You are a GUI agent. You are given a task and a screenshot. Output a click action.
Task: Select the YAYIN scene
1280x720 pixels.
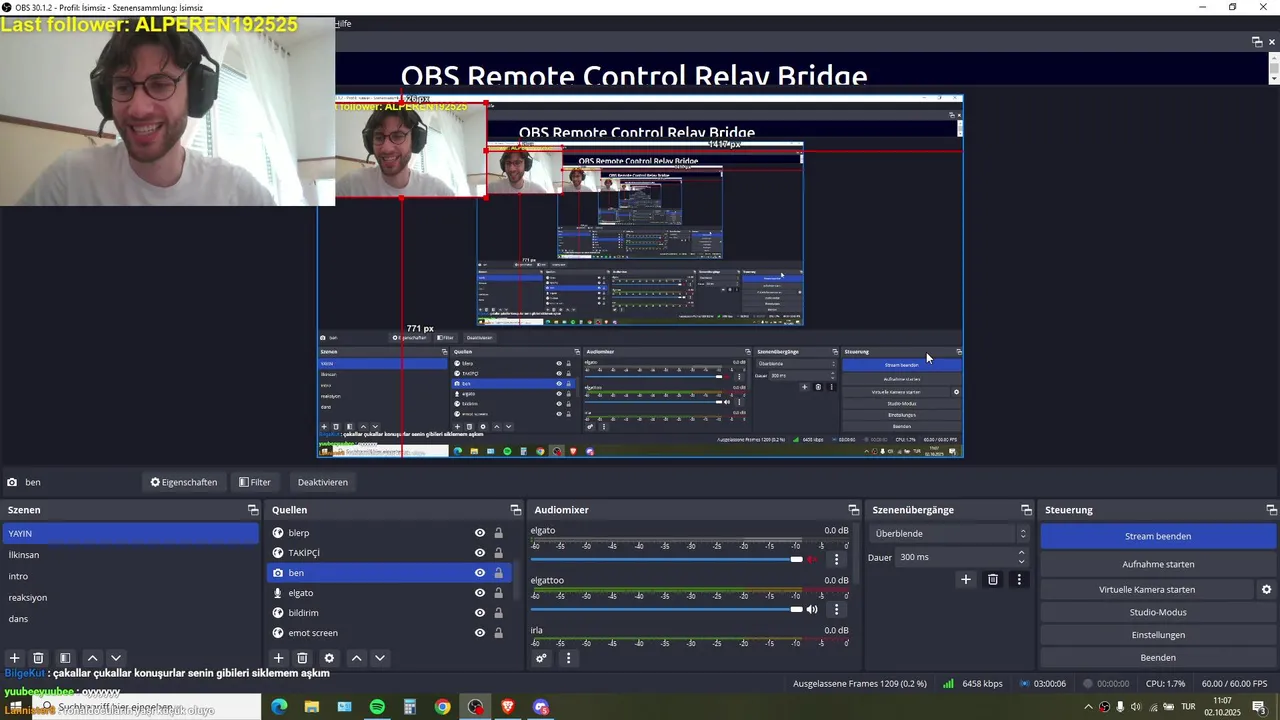pyautogui.click(x=131, y=534)
